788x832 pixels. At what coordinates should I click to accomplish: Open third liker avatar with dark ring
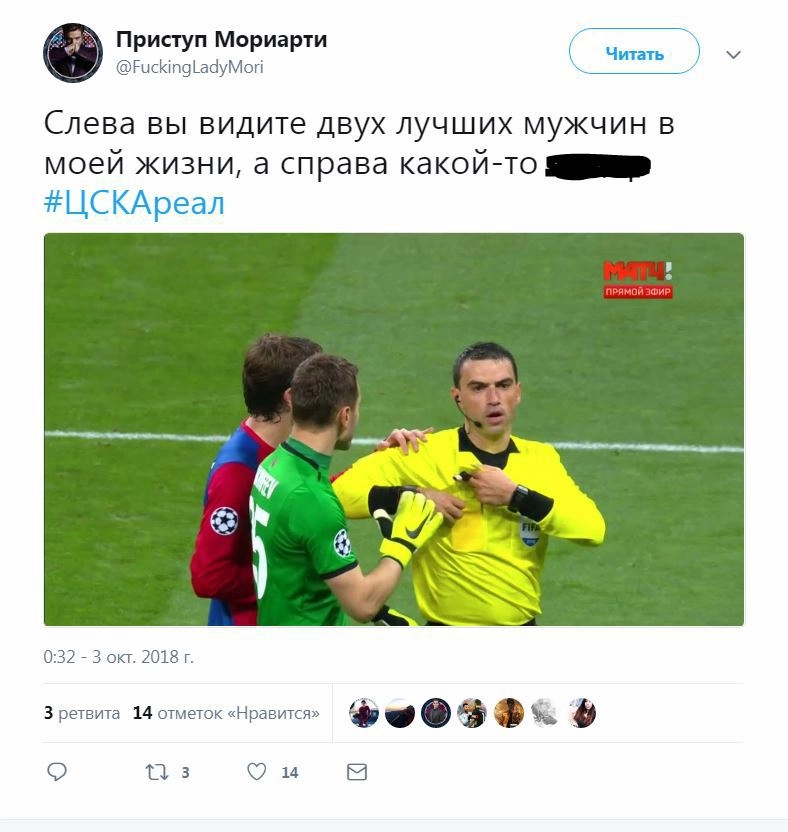[436, 713]
